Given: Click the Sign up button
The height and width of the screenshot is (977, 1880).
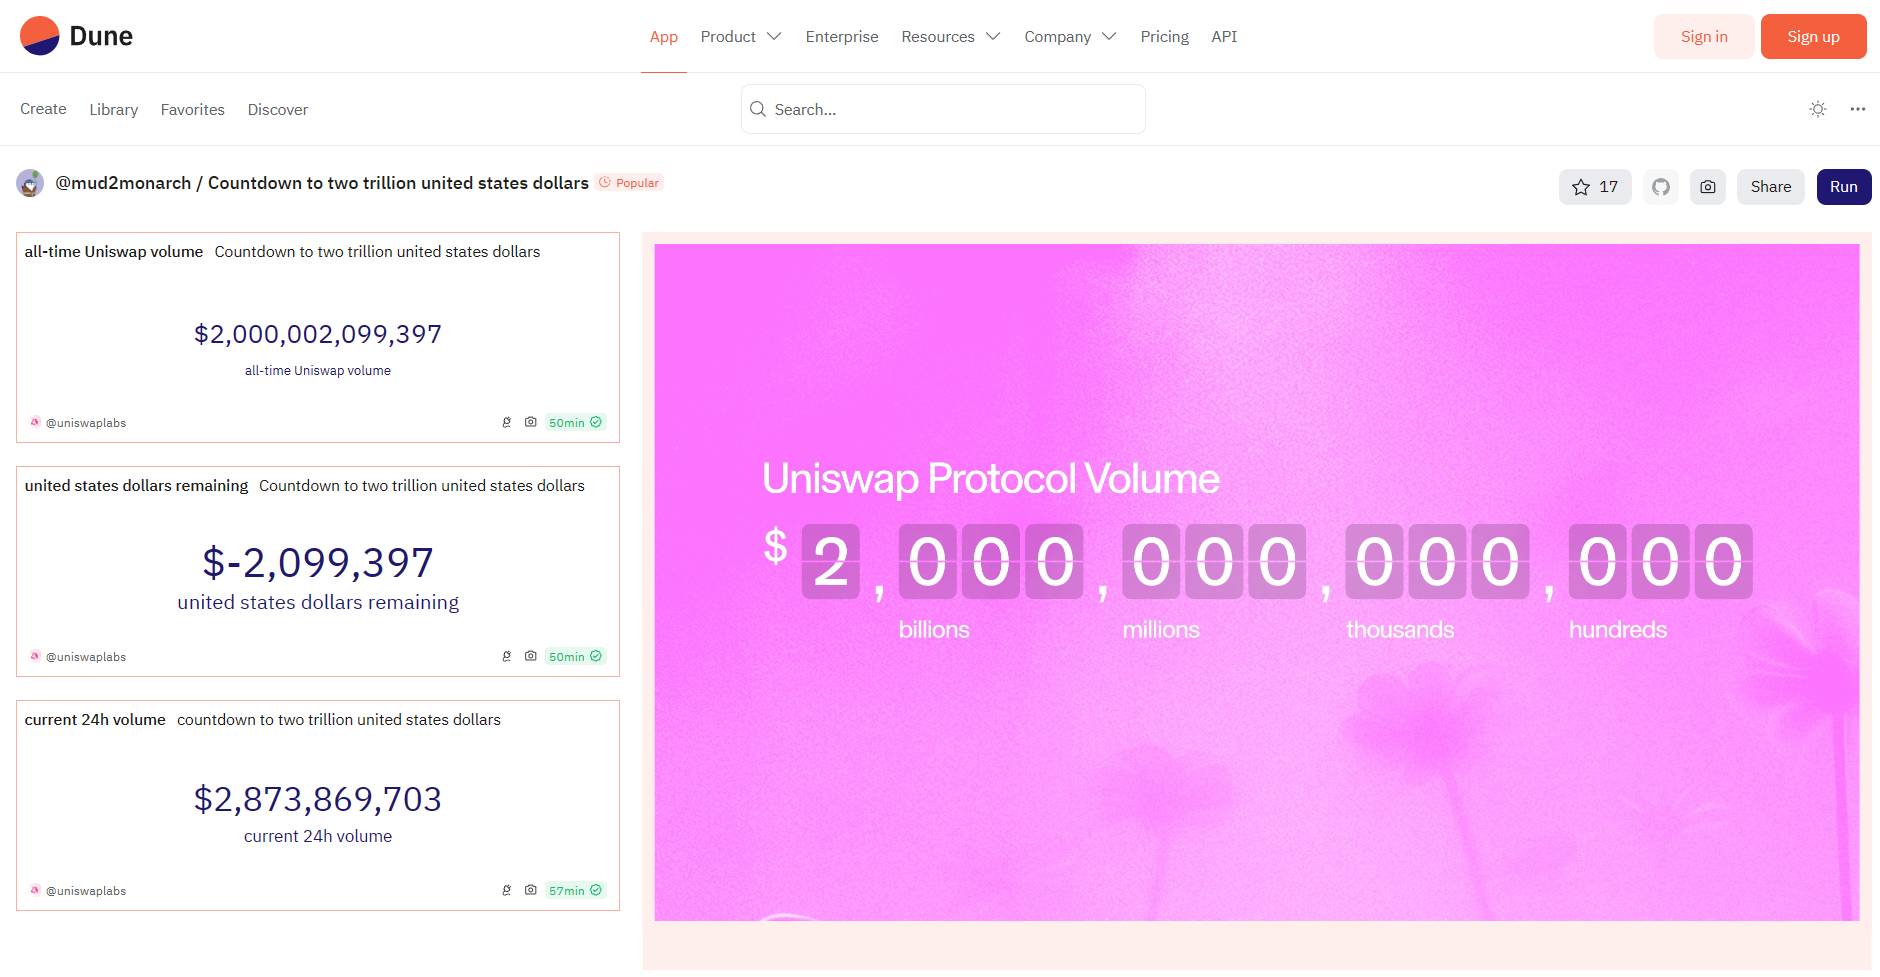Looking at the screenshot, I should (x=1813, y=36).
